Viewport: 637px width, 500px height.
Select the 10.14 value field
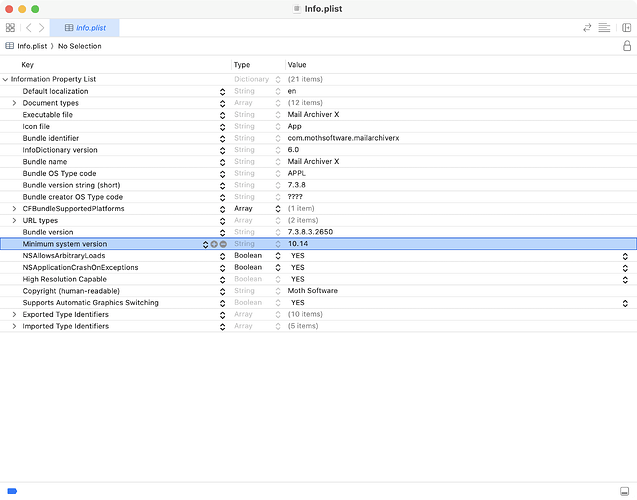point(298,244)
